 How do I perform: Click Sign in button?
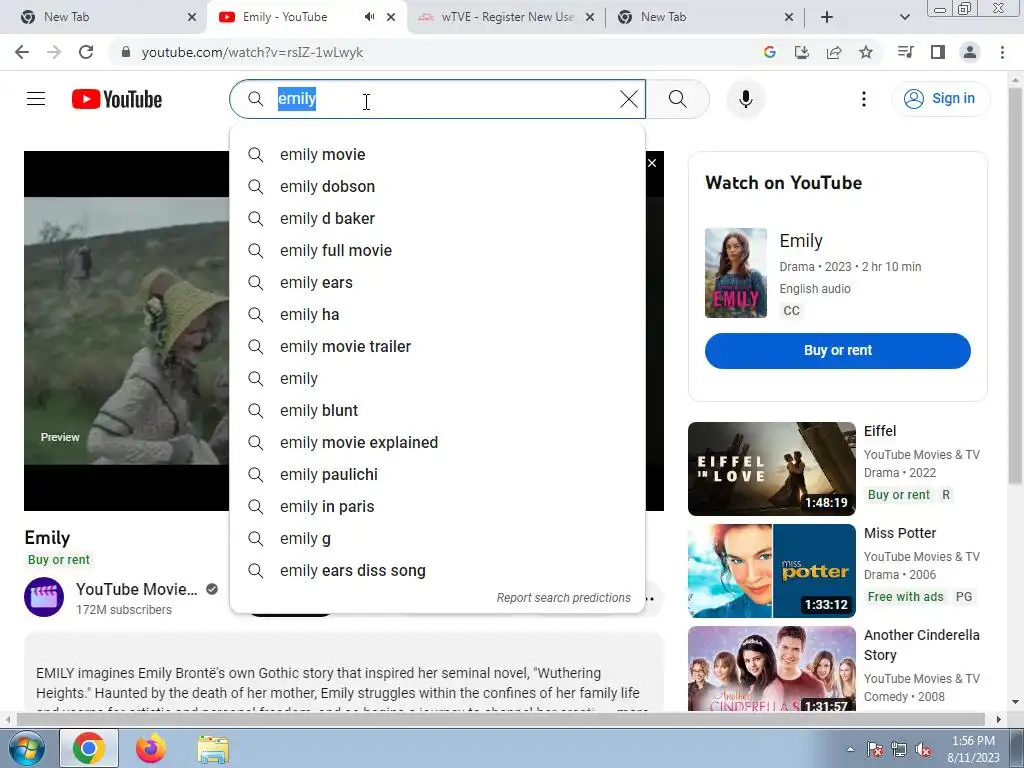click(940, 99)
